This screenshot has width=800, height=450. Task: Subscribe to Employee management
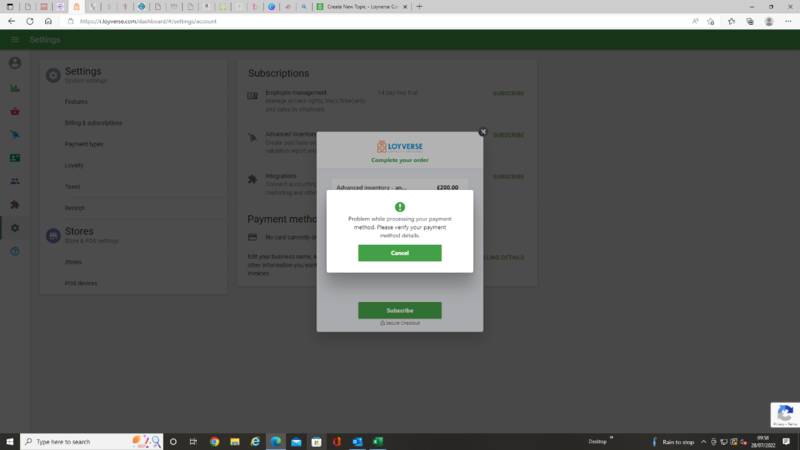(x=508, y=93)
